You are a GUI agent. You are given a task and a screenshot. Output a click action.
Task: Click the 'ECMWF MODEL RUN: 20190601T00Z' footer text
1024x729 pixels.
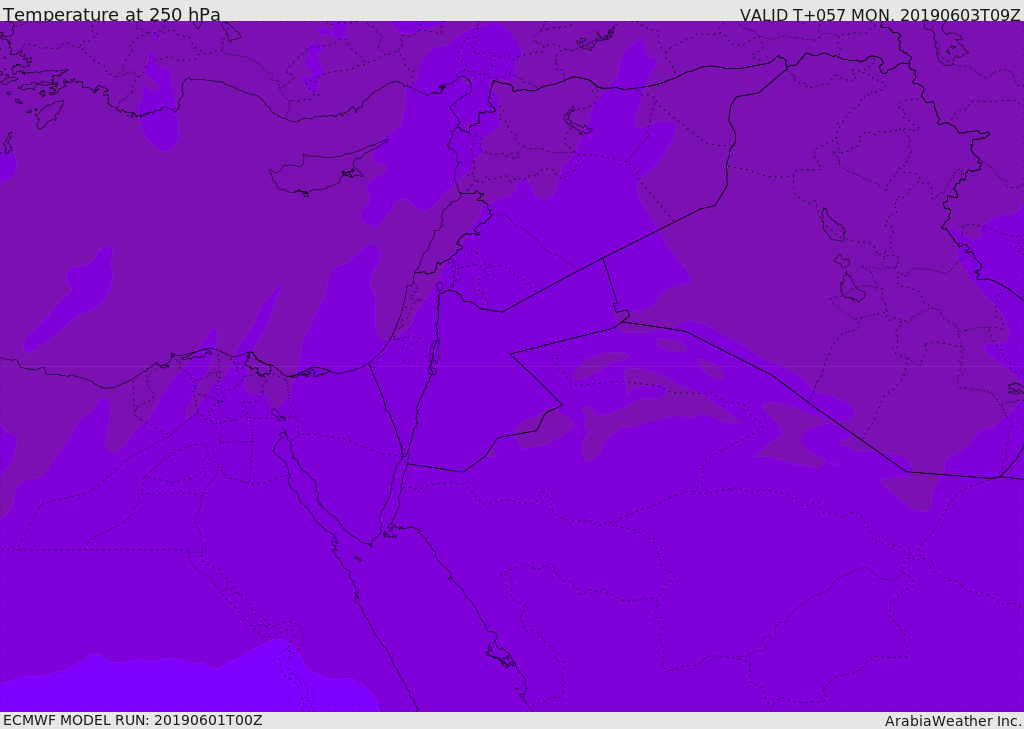pyautogui.click(x=133, y=720)
